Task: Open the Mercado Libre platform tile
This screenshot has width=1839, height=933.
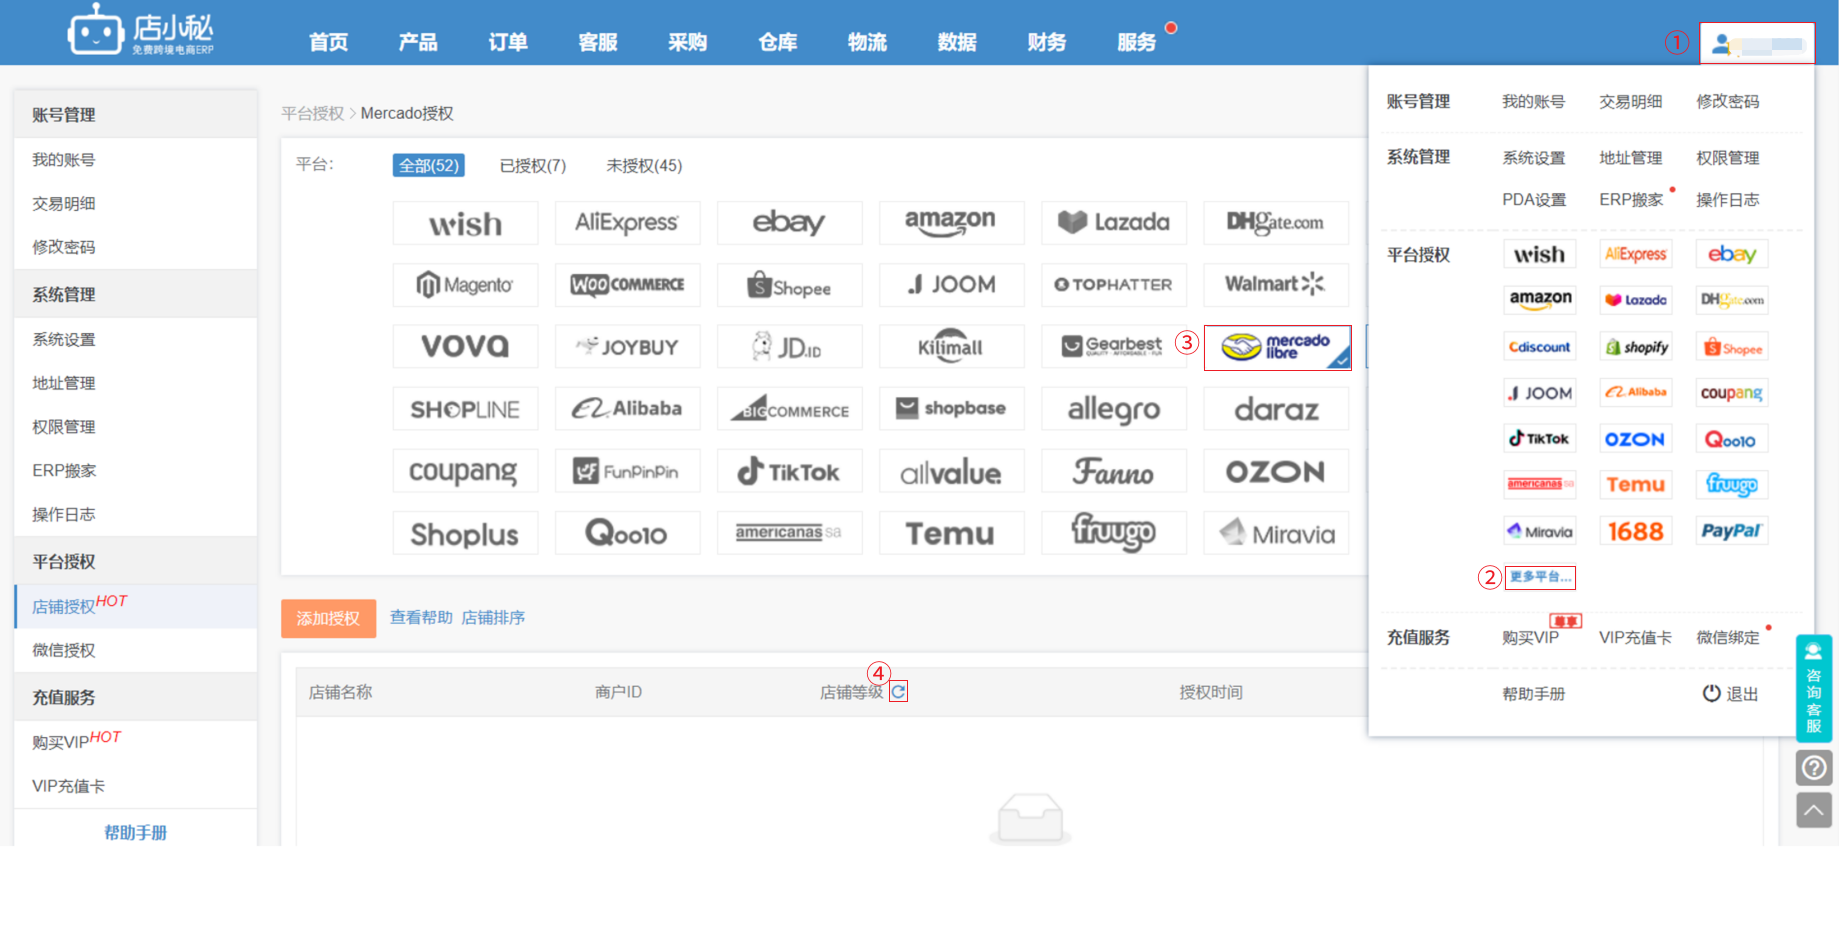Action: tap(1277, 348)
